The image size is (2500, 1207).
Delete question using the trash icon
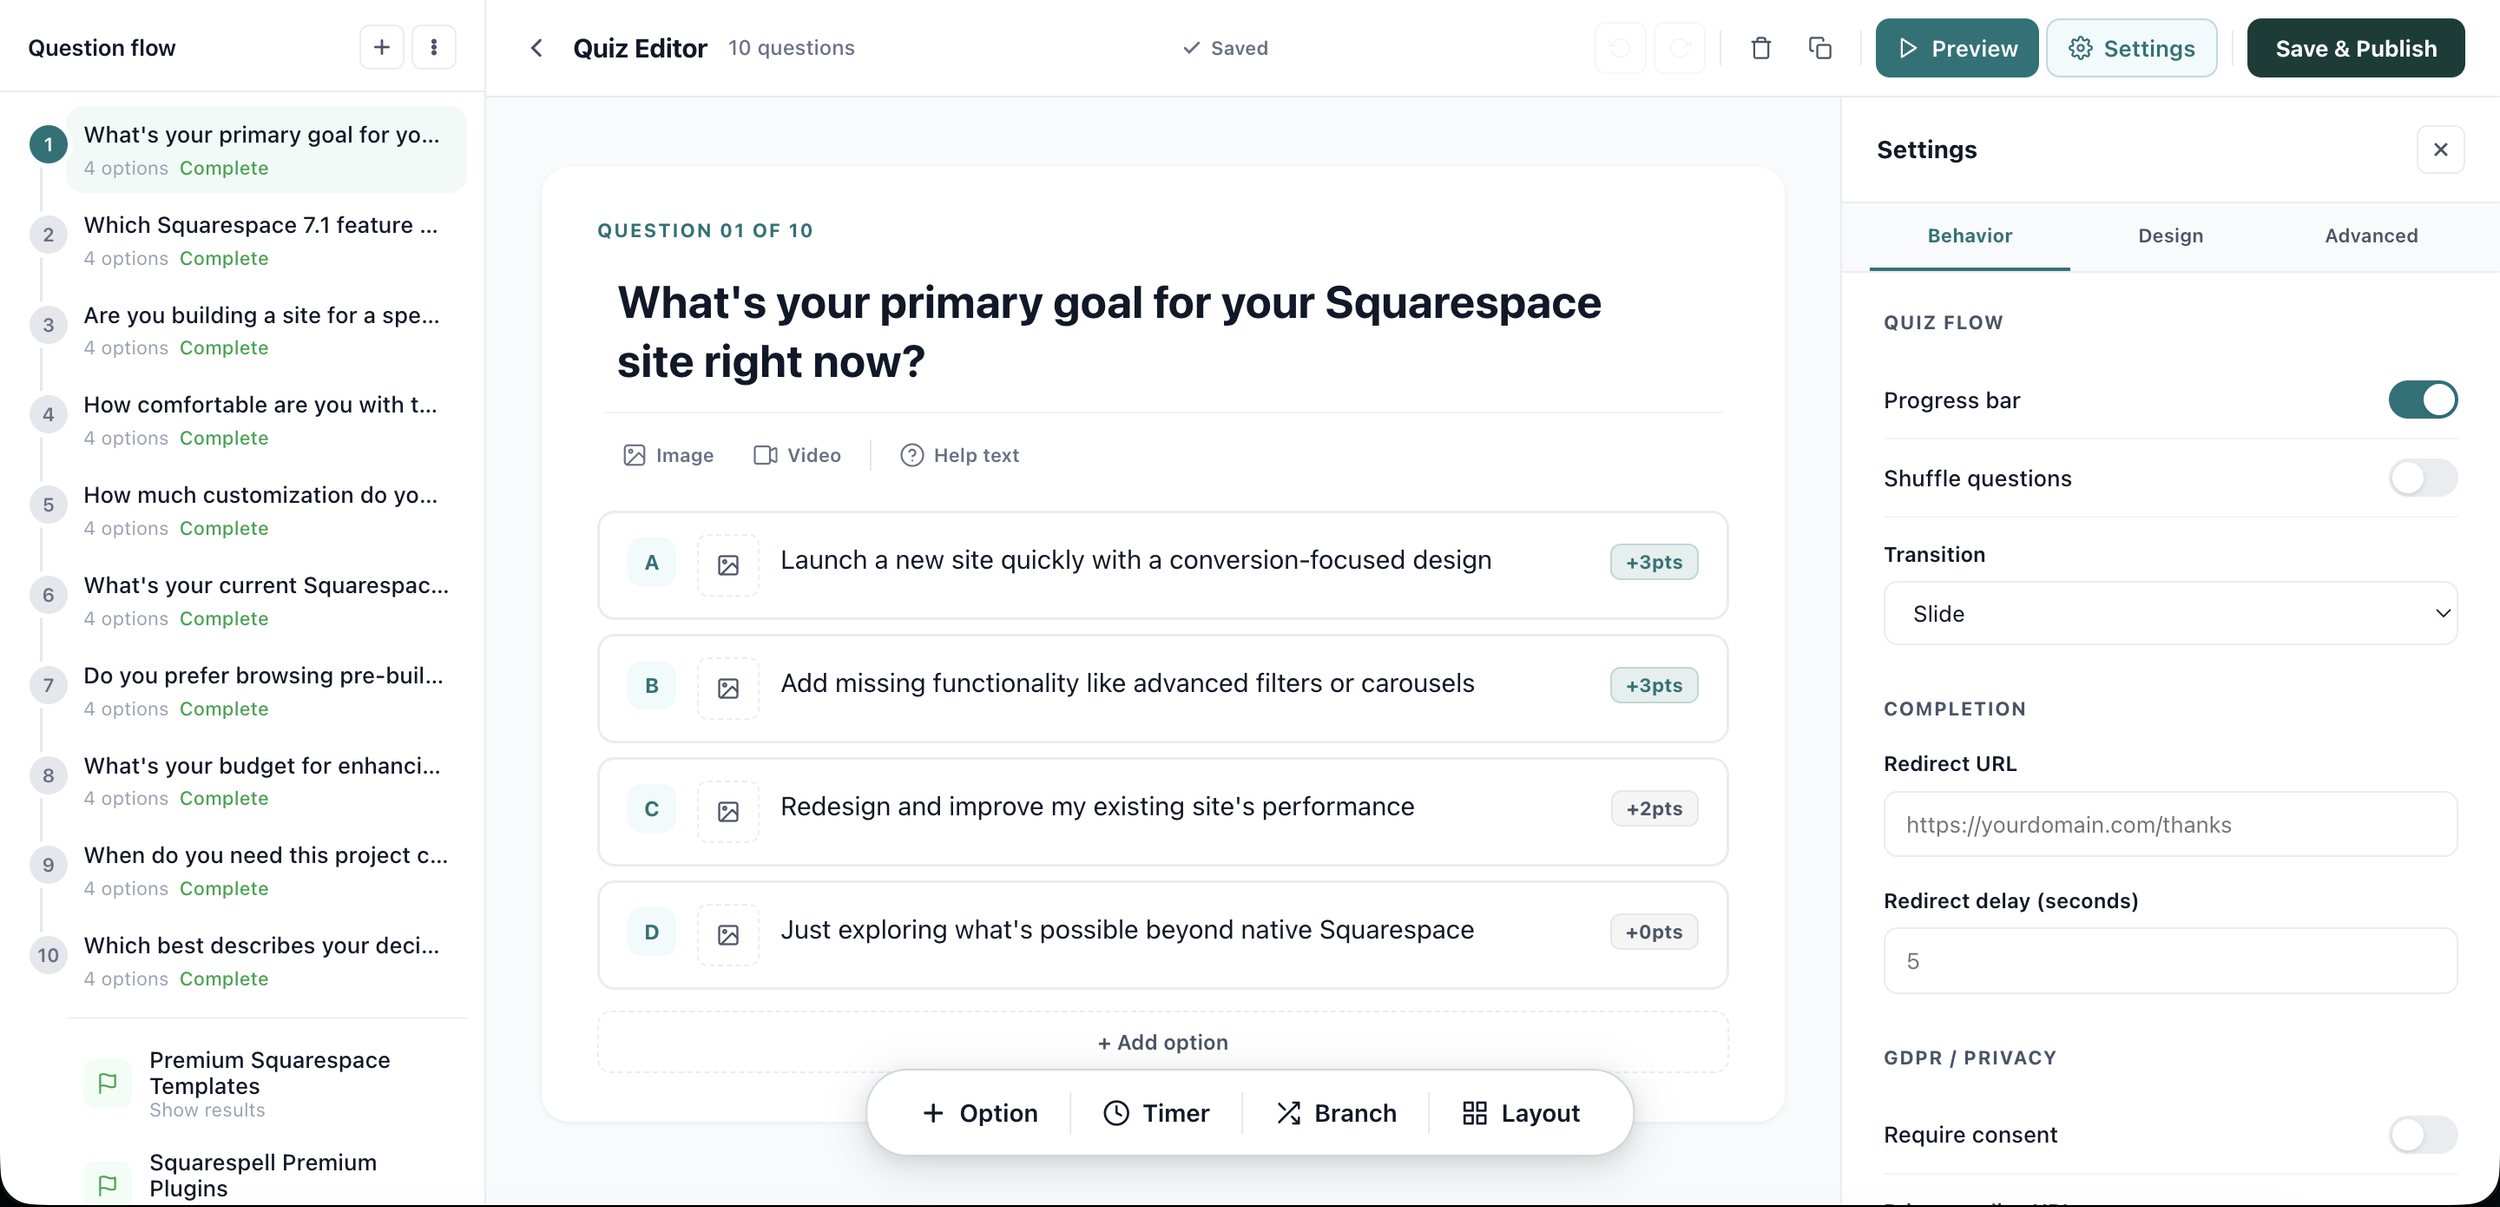coord(1761,48)
